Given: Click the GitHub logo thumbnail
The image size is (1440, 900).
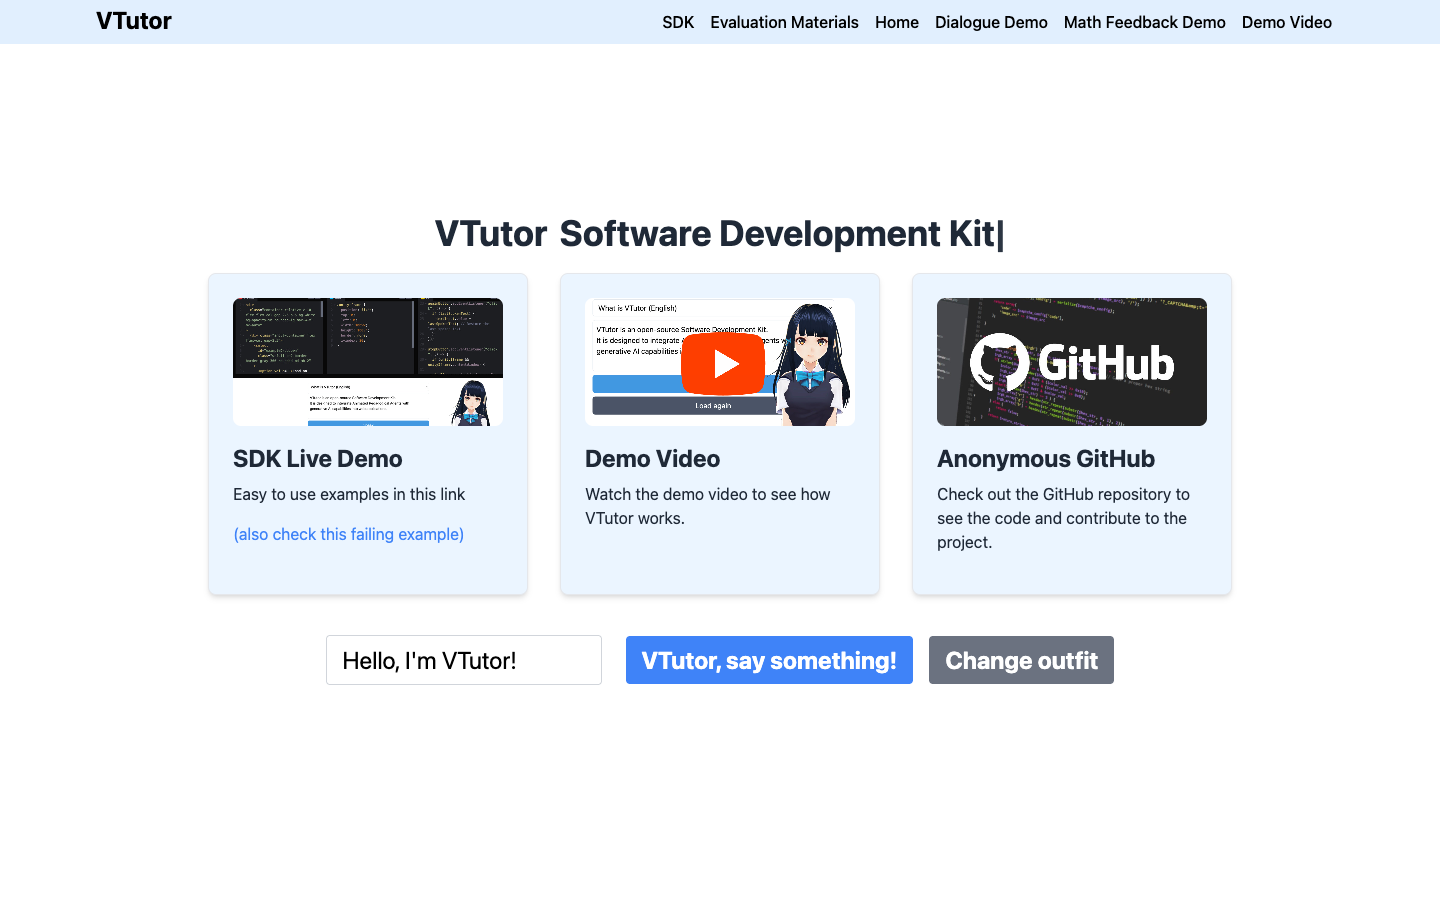Looking at the screenshot, I should 1072,362.
